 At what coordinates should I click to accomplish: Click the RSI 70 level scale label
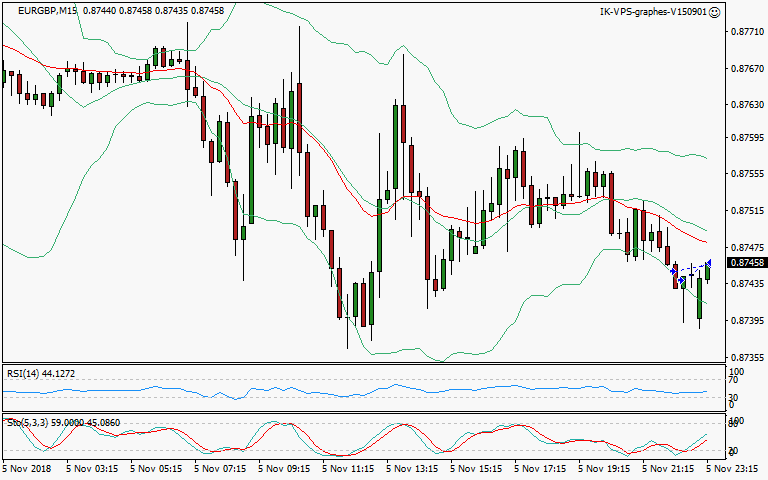(733, 380)
